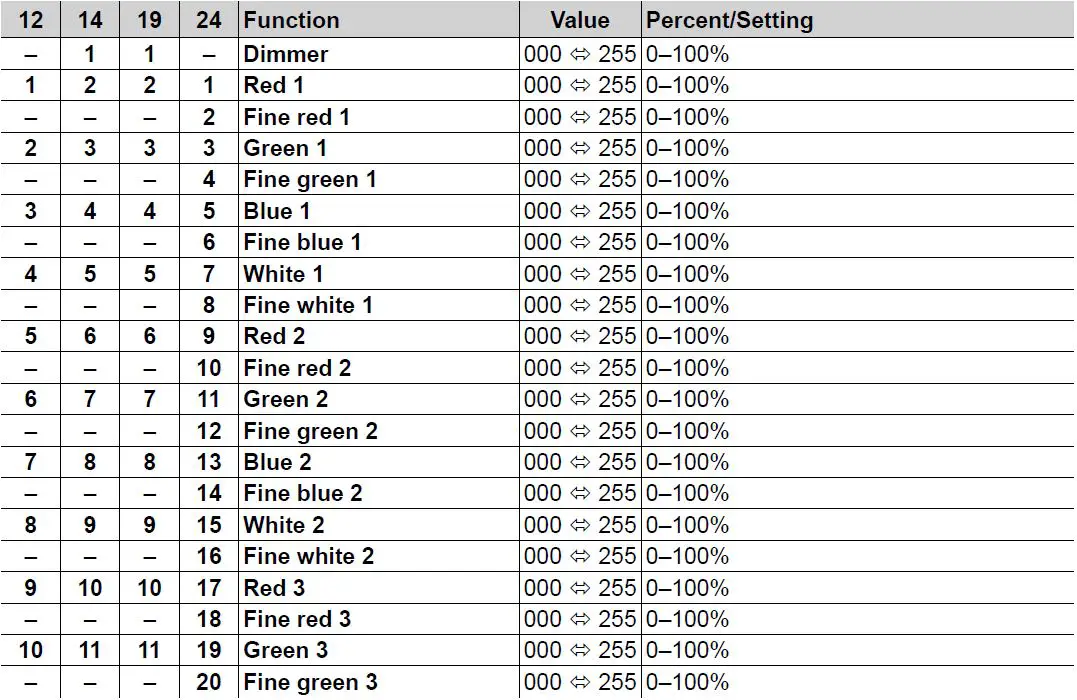This screenshot has height=700, width=1077.
Task: Click the Fine green 2 cell
Action: pyautogui.click(x=310, y=431)
